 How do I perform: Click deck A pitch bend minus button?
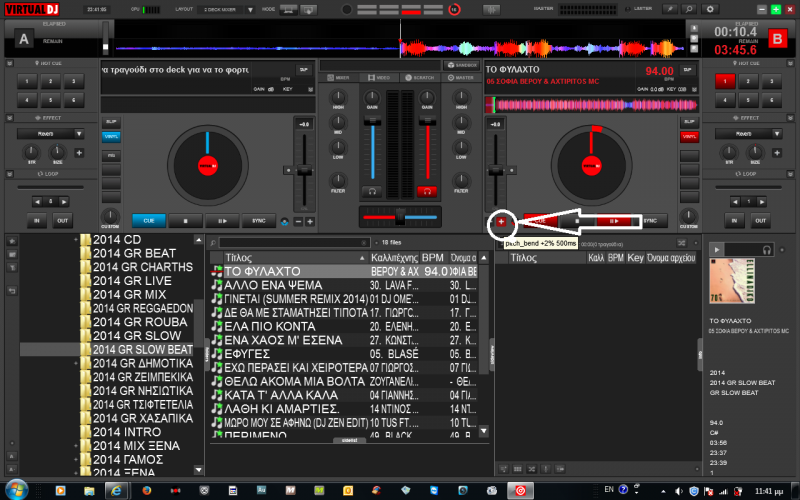point(298,221)
